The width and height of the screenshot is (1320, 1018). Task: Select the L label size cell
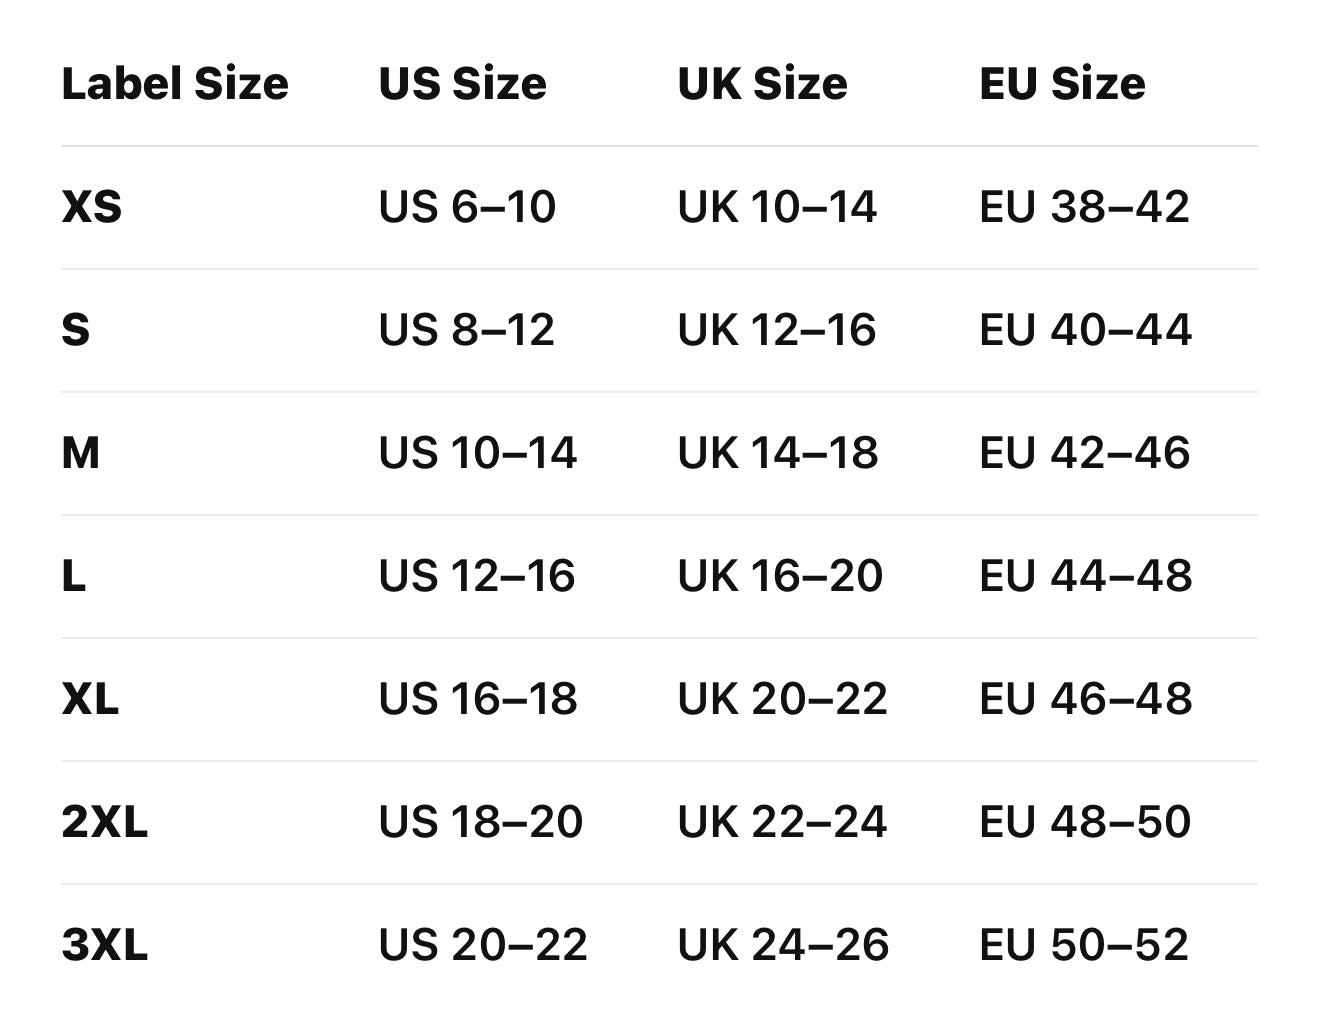click(74, 577)
